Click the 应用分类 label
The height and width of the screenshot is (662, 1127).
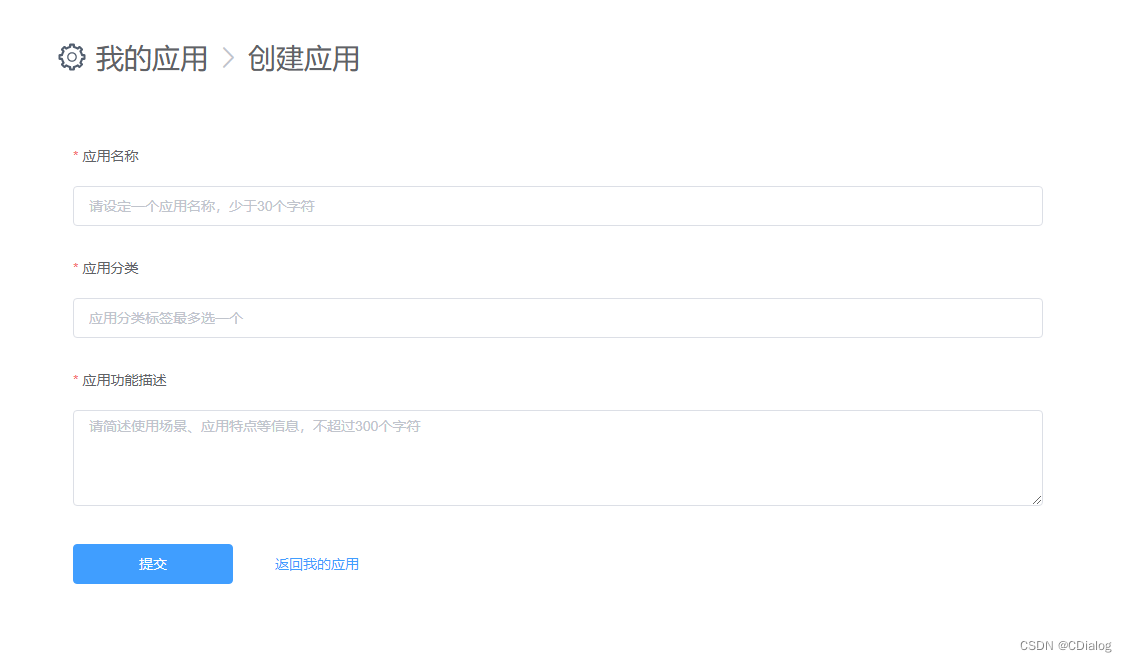coord(110,268)
